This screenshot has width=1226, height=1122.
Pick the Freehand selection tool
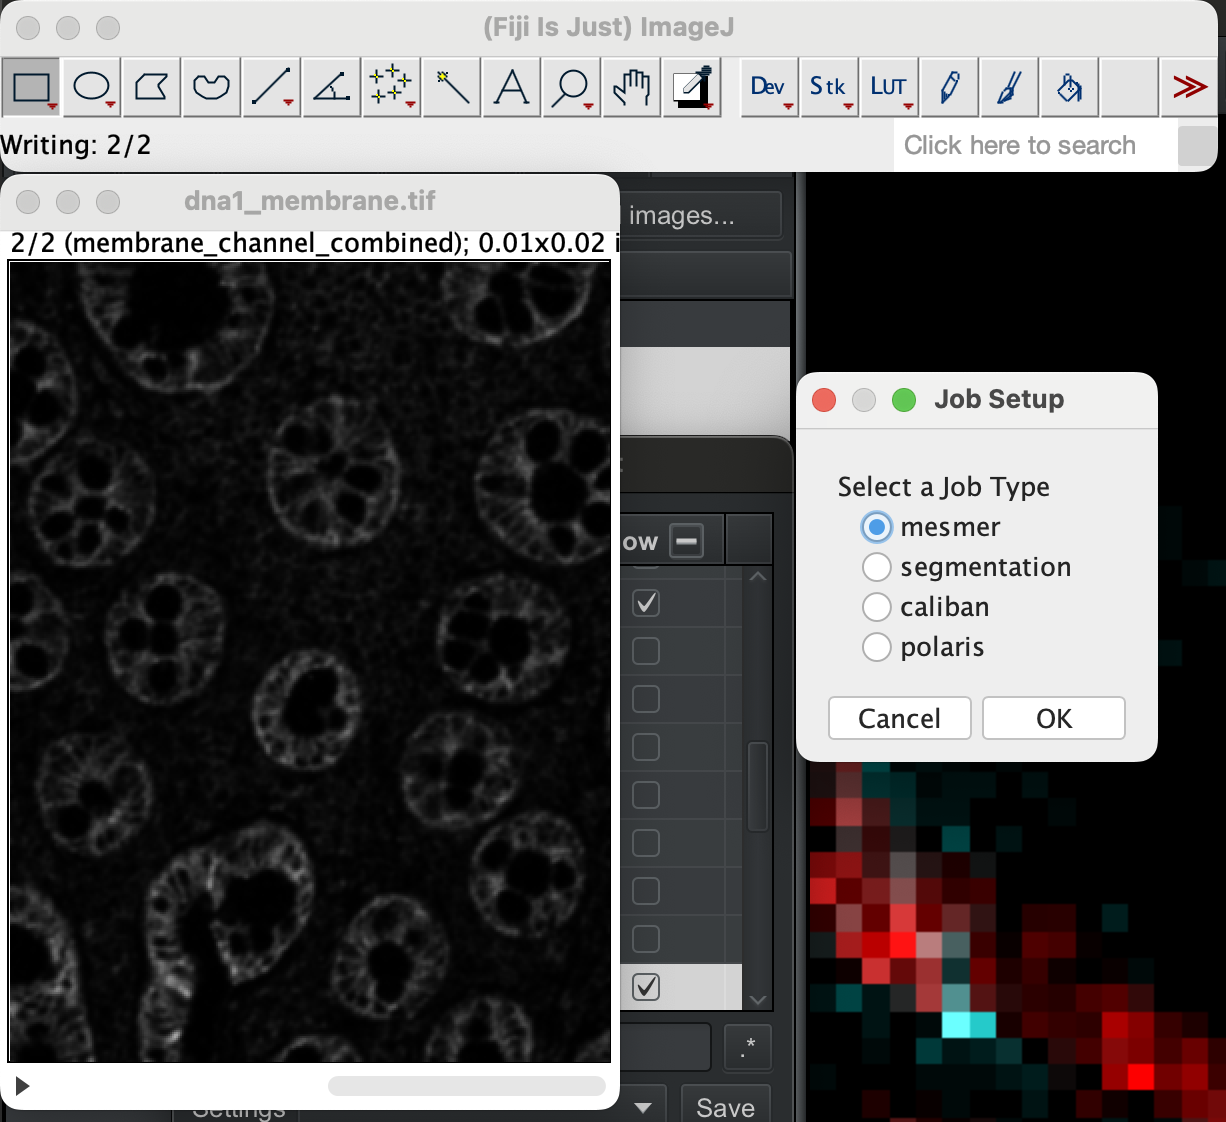211,88
